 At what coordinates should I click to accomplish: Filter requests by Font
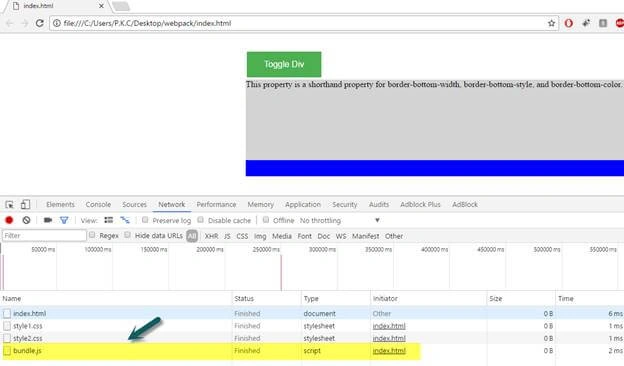304,236
